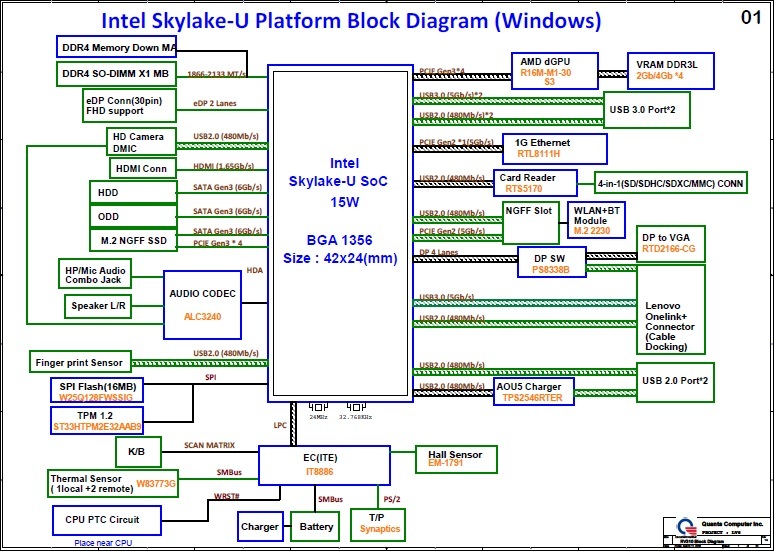
Task: Select the "Charger" block
Action: click(x=260, y=527)
